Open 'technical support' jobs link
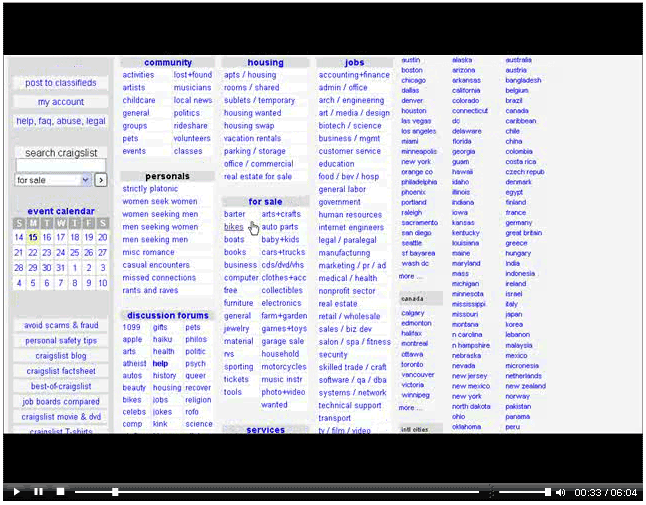The width and height of the screenshot is (646, 505). pyautogui.click(x=350, y=405)
